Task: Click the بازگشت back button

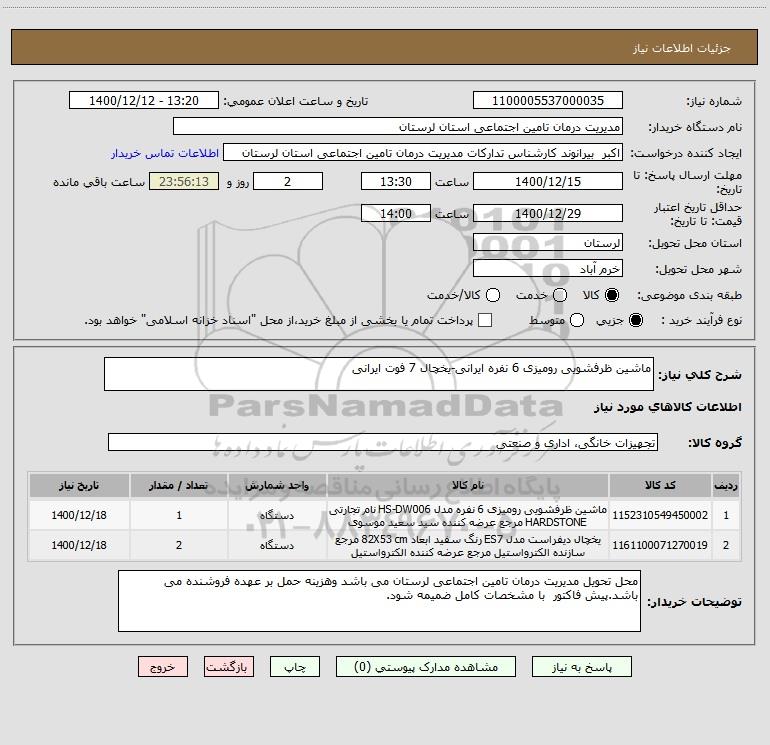Action: pos(229,667)
